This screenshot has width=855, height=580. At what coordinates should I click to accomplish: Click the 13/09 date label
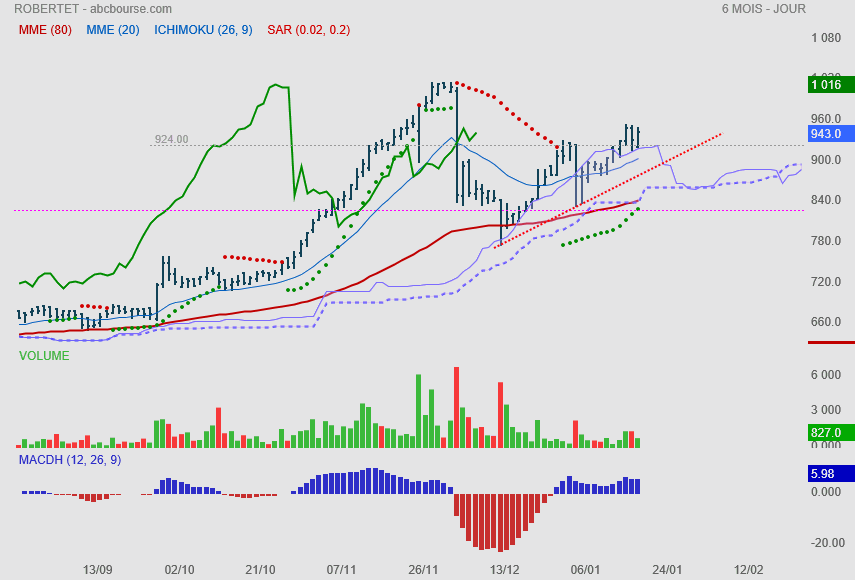[98, 570]
